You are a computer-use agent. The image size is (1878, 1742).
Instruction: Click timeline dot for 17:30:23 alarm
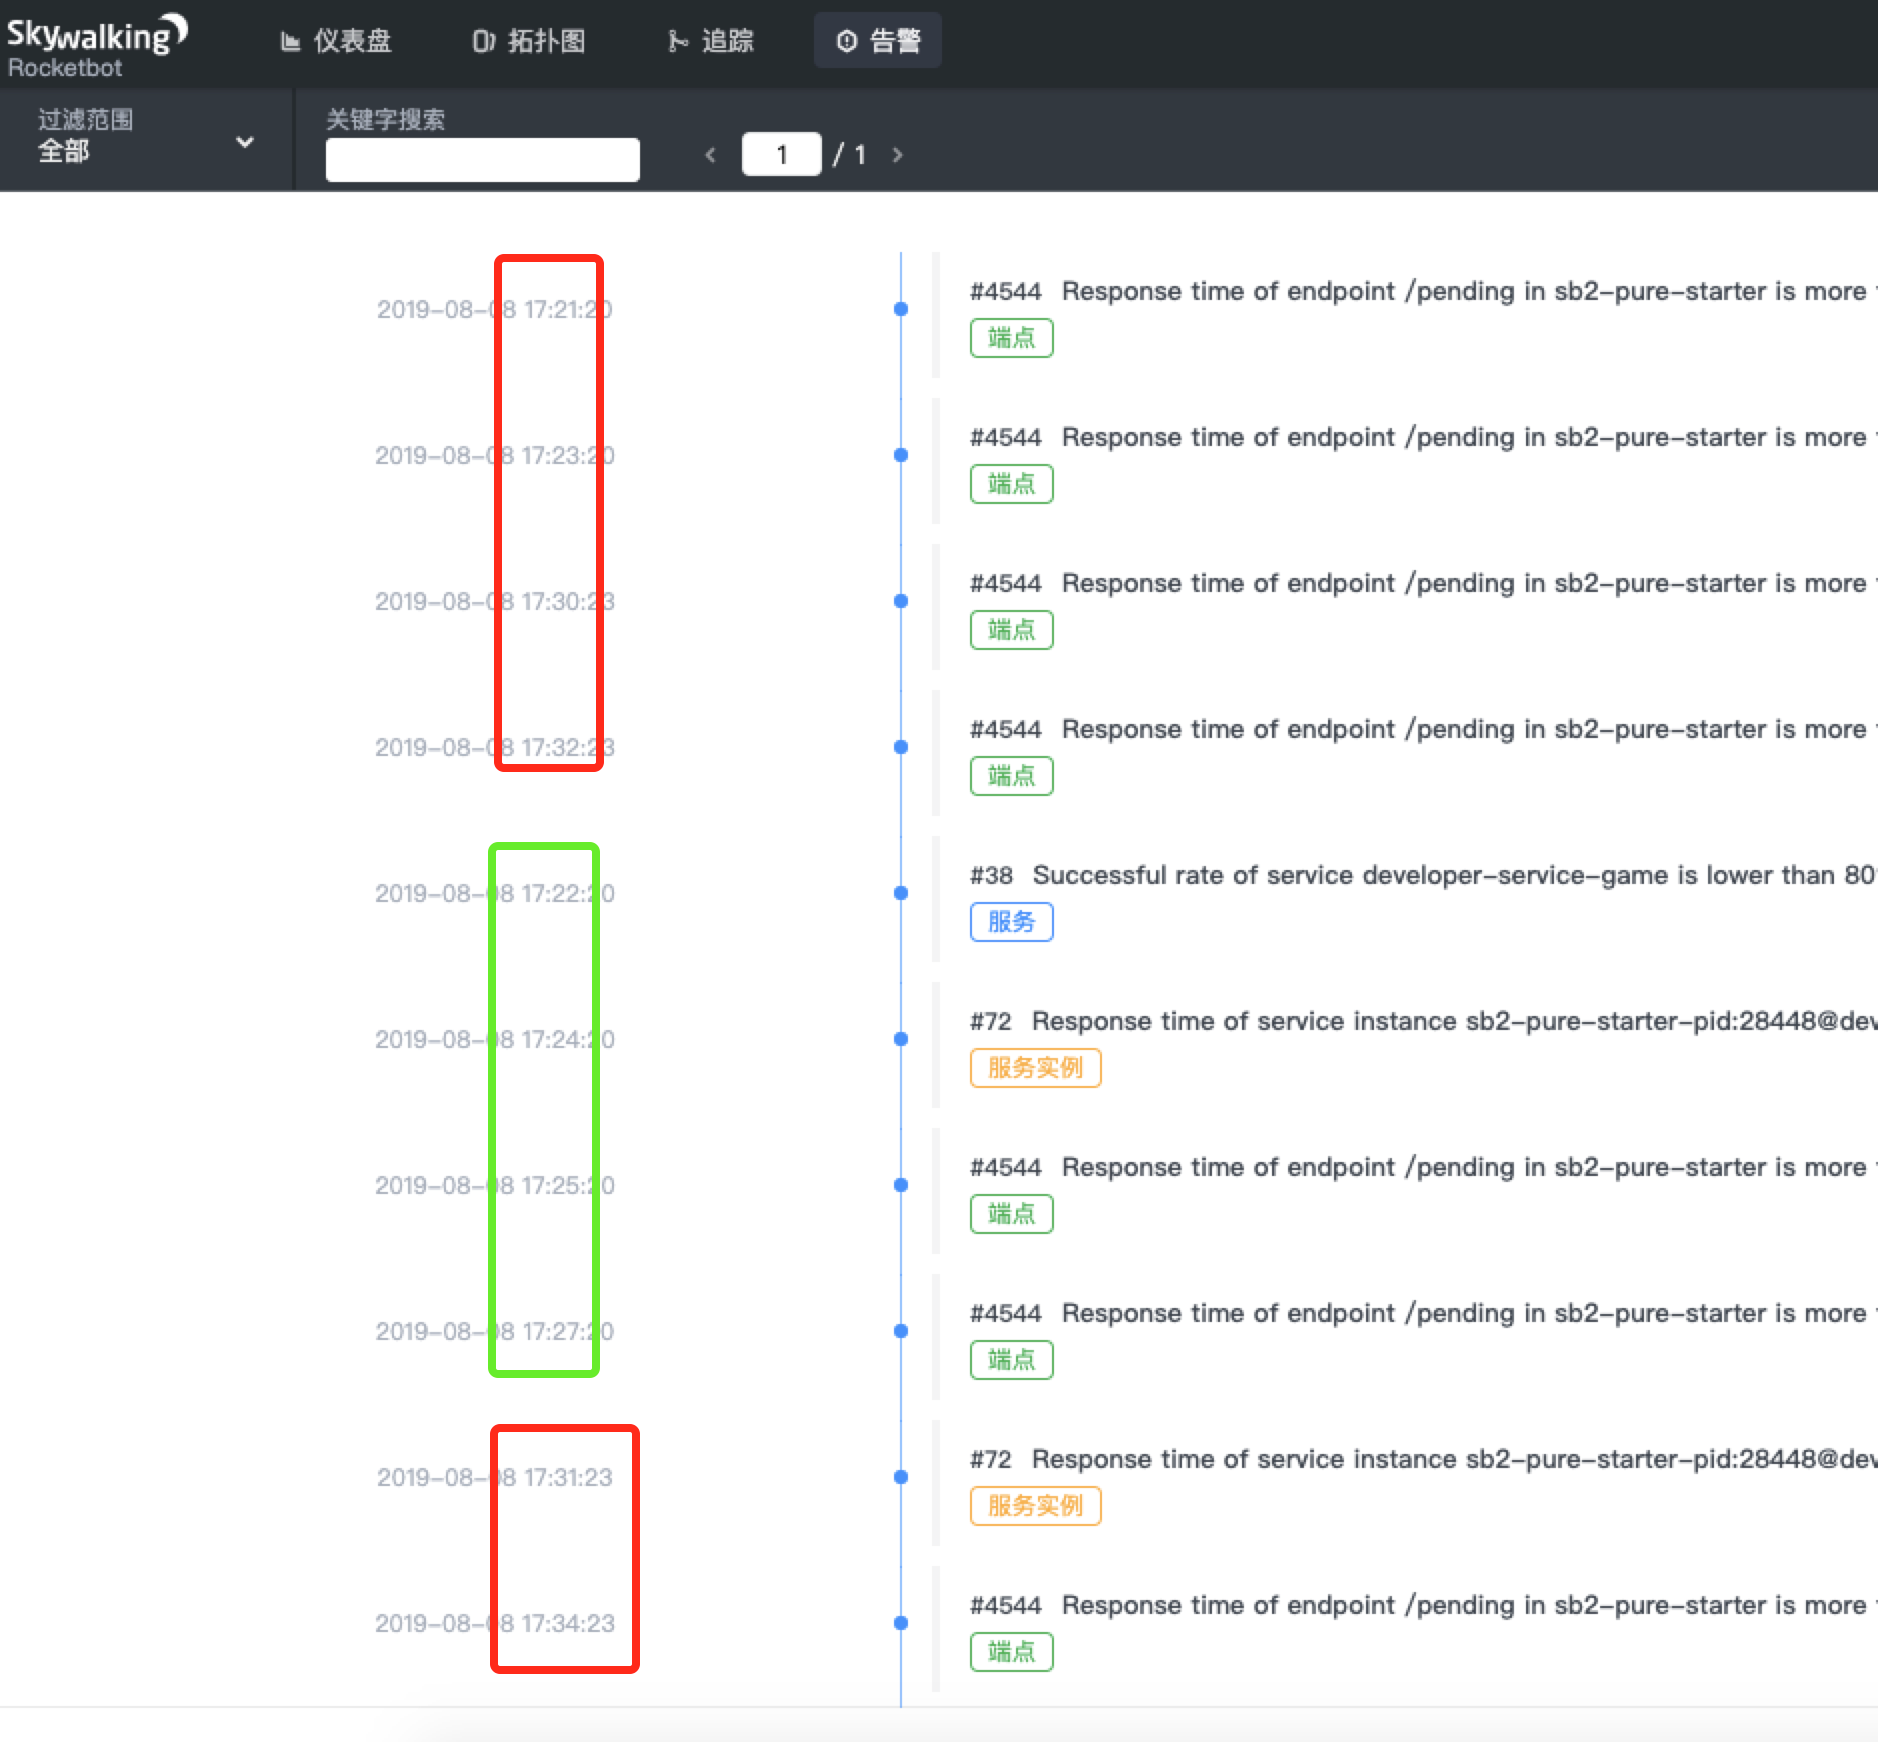point(901,601)
